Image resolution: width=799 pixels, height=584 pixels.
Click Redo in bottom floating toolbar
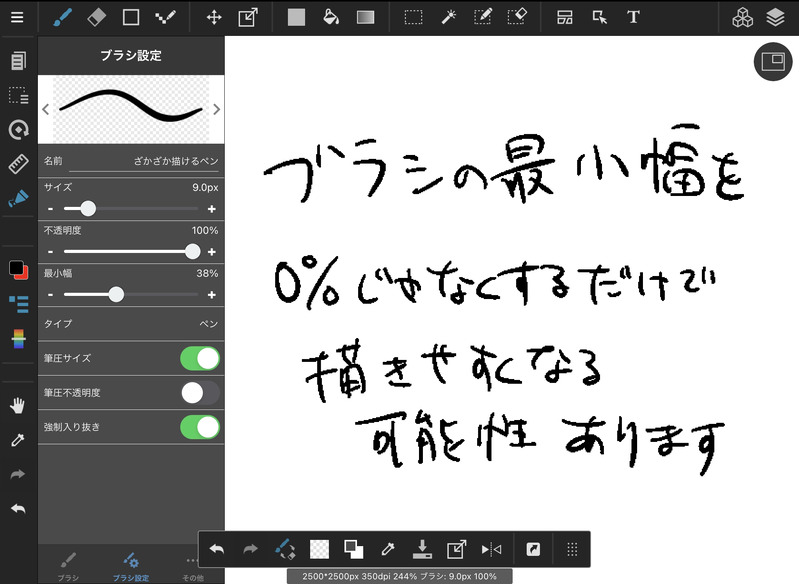tap(251, 549)
